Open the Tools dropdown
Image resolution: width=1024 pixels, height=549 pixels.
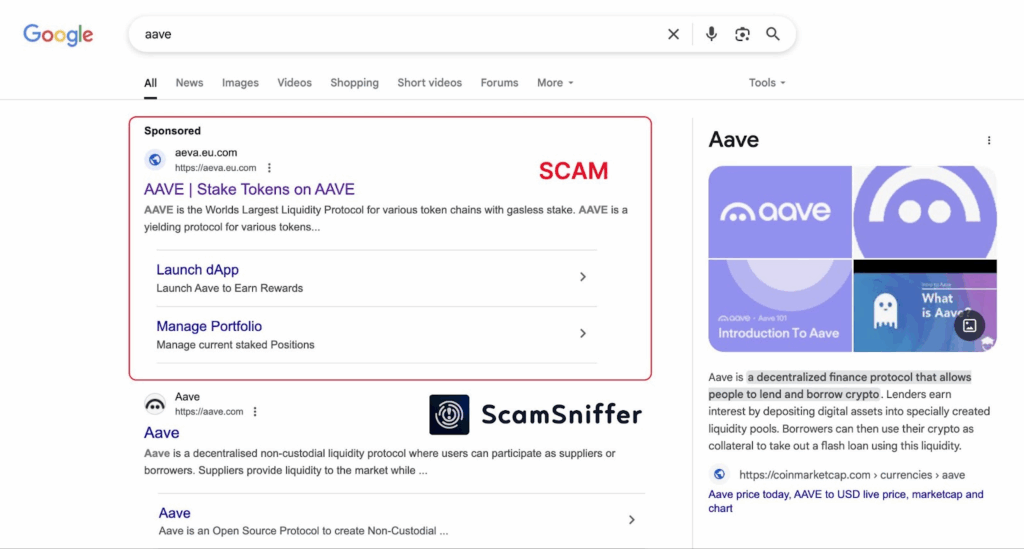(x=767, y=83)
